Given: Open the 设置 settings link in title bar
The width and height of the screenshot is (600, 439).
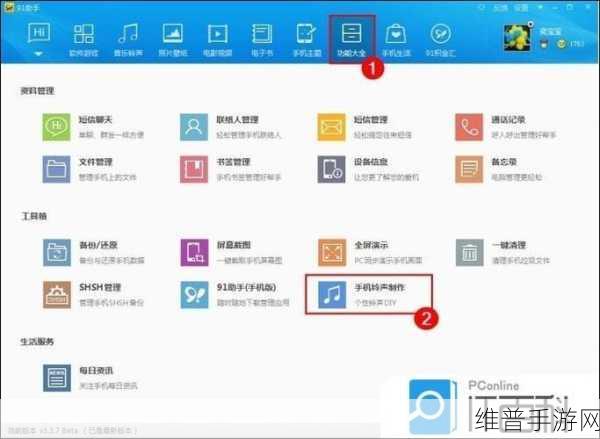Looking at the screenshot, I should pyautogui.click(x=521, y=7).
